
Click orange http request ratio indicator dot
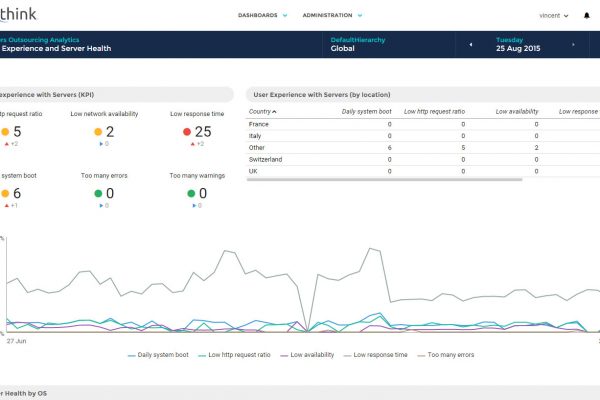click(x=5, y=132)
